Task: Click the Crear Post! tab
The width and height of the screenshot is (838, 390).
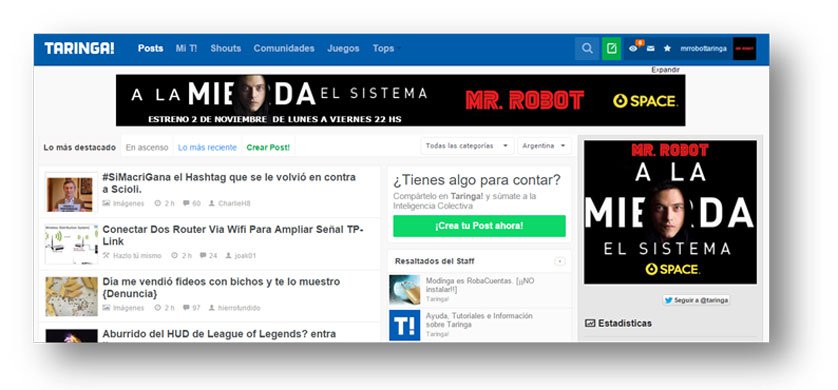Action: 268,147
